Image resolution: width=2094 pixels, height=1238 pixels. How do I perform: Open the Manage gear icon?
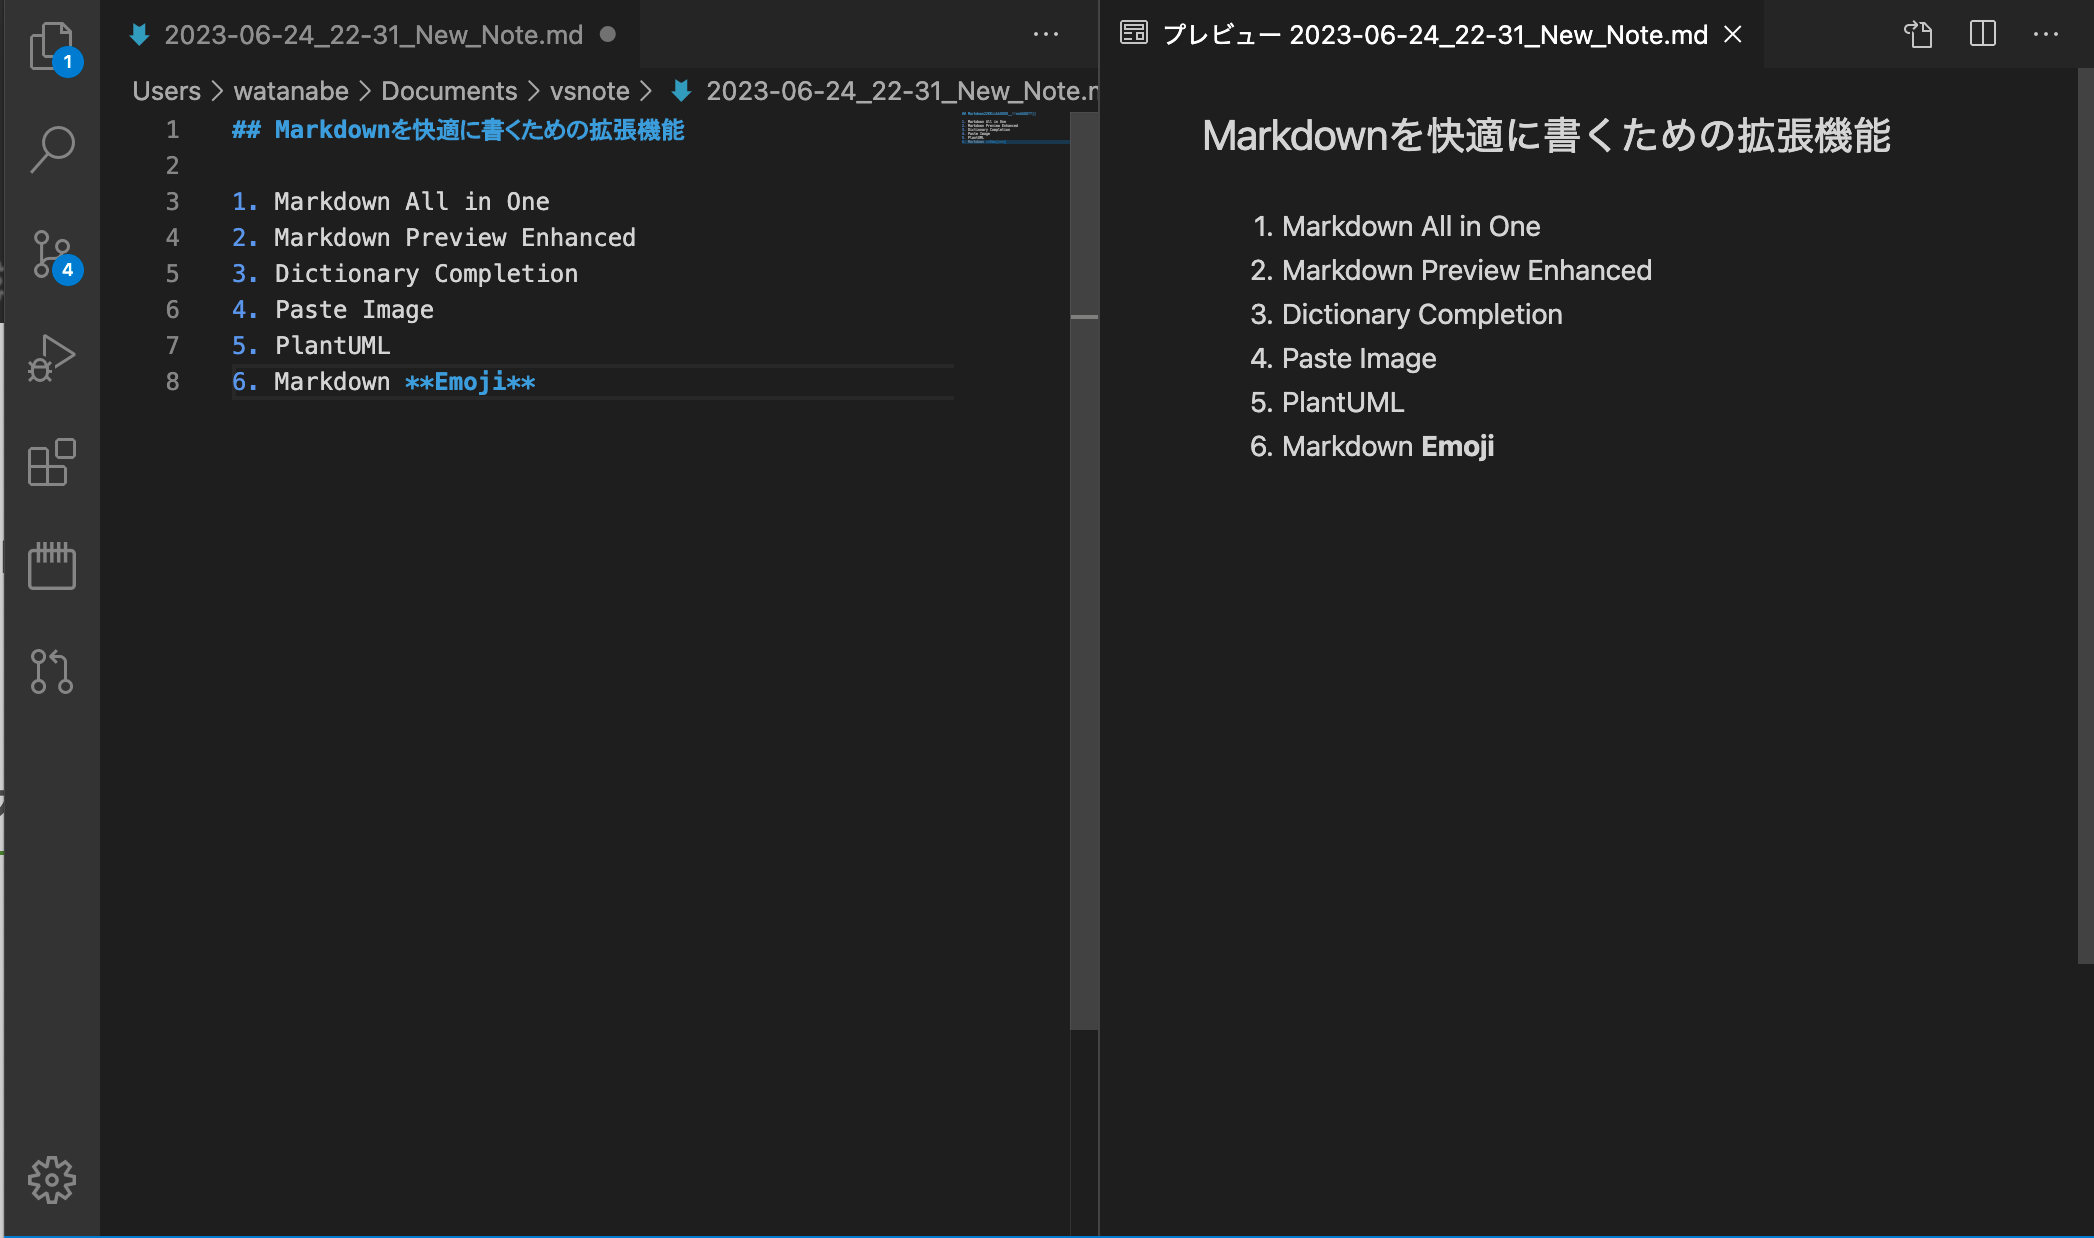tap(52, 1181)
